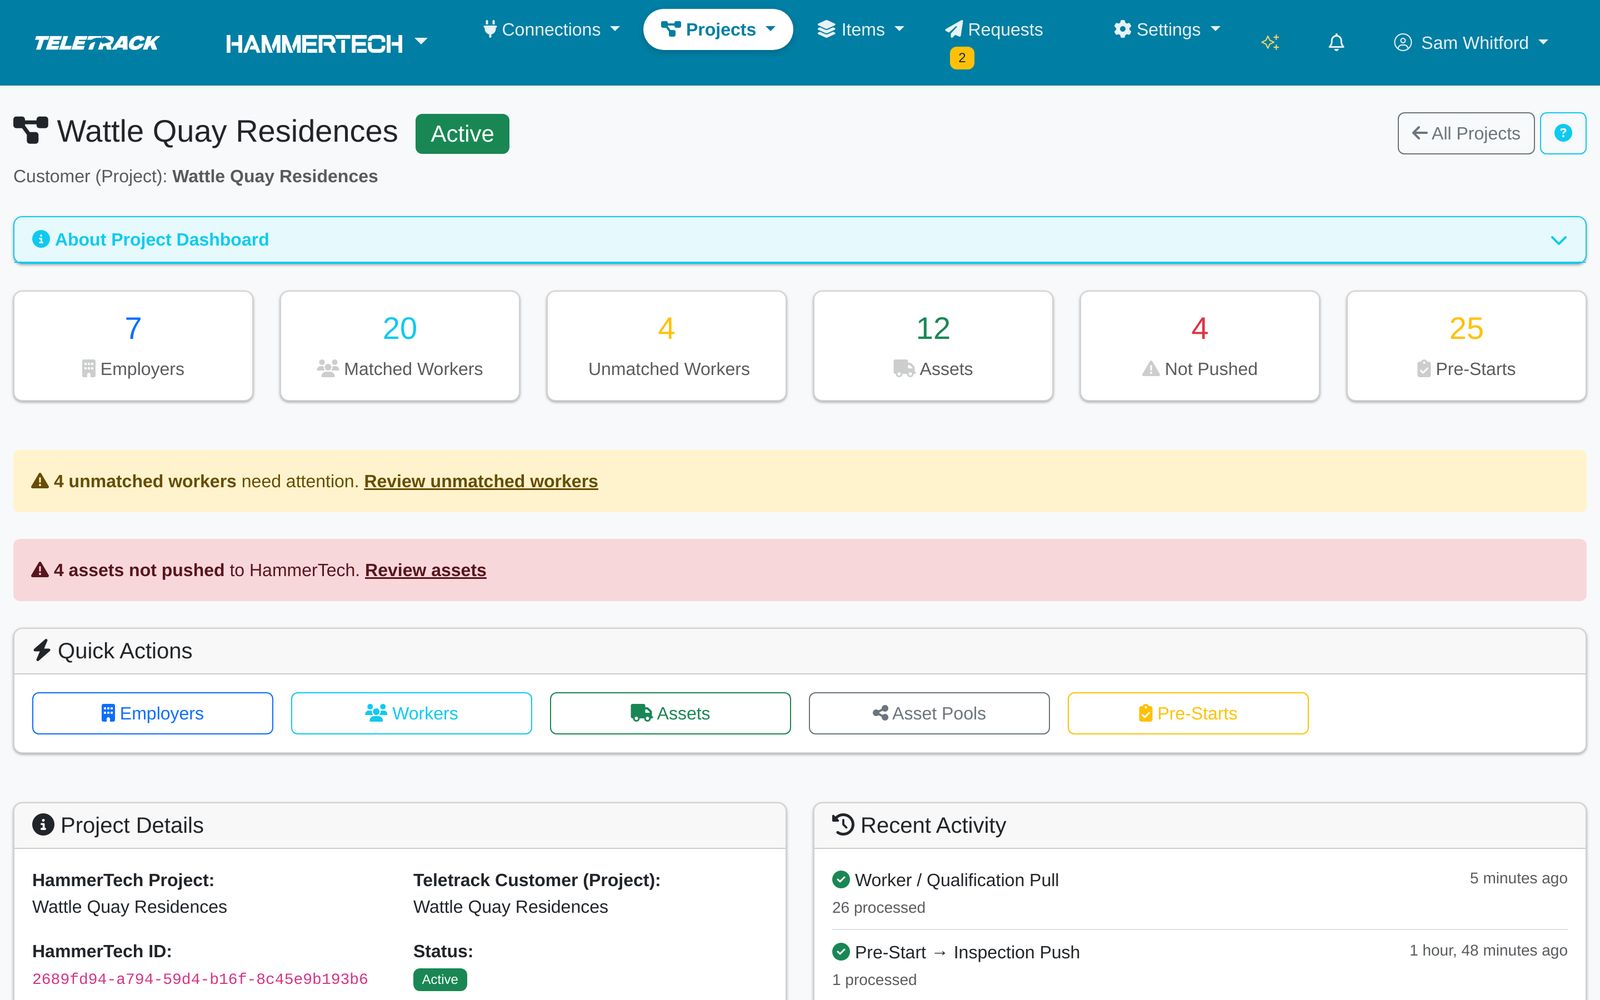
Task: Open the Requests page
Action: [994, 29]
